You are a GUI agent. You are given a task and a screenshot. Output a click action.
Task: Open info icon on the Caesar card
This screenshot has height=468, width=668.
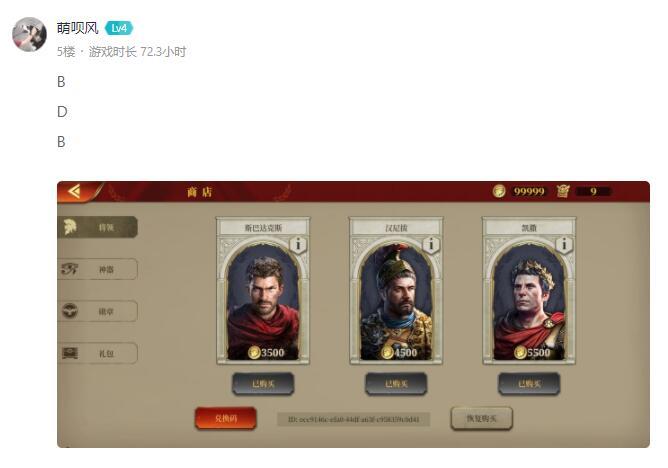point(564,245)
